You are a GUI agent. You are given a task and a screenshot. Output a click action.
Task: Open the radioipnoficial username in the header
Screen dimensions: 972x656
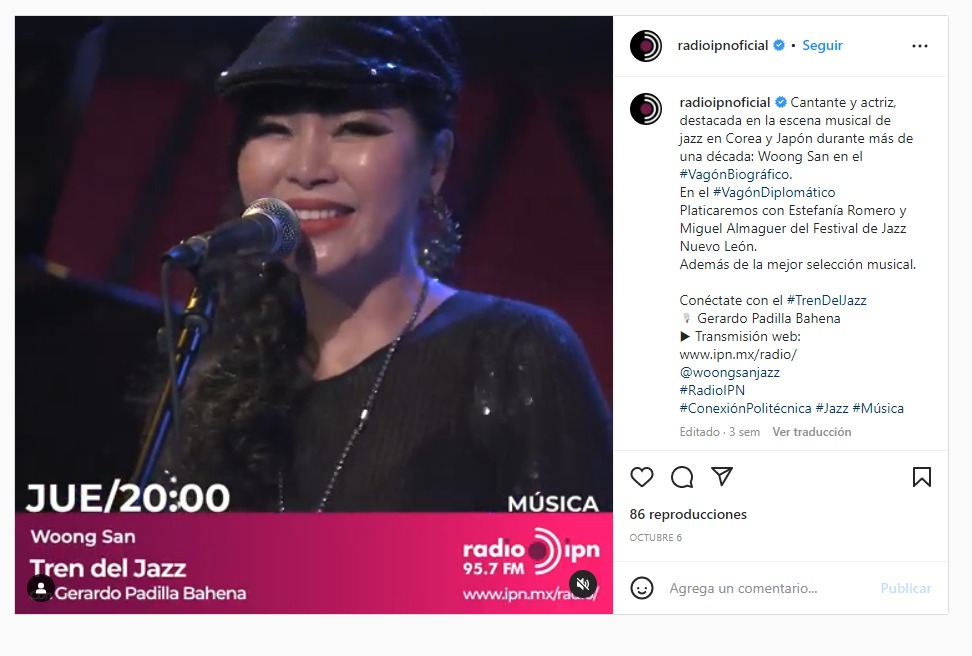tap(723, 45)
